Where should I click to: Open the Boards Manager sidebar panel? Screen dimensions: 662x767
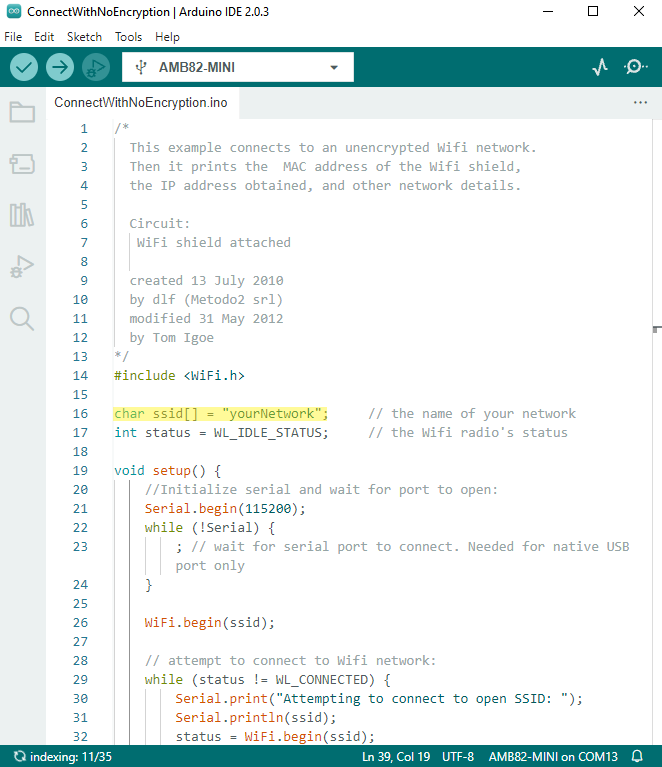pyautogui.click(x=22, y=163)
